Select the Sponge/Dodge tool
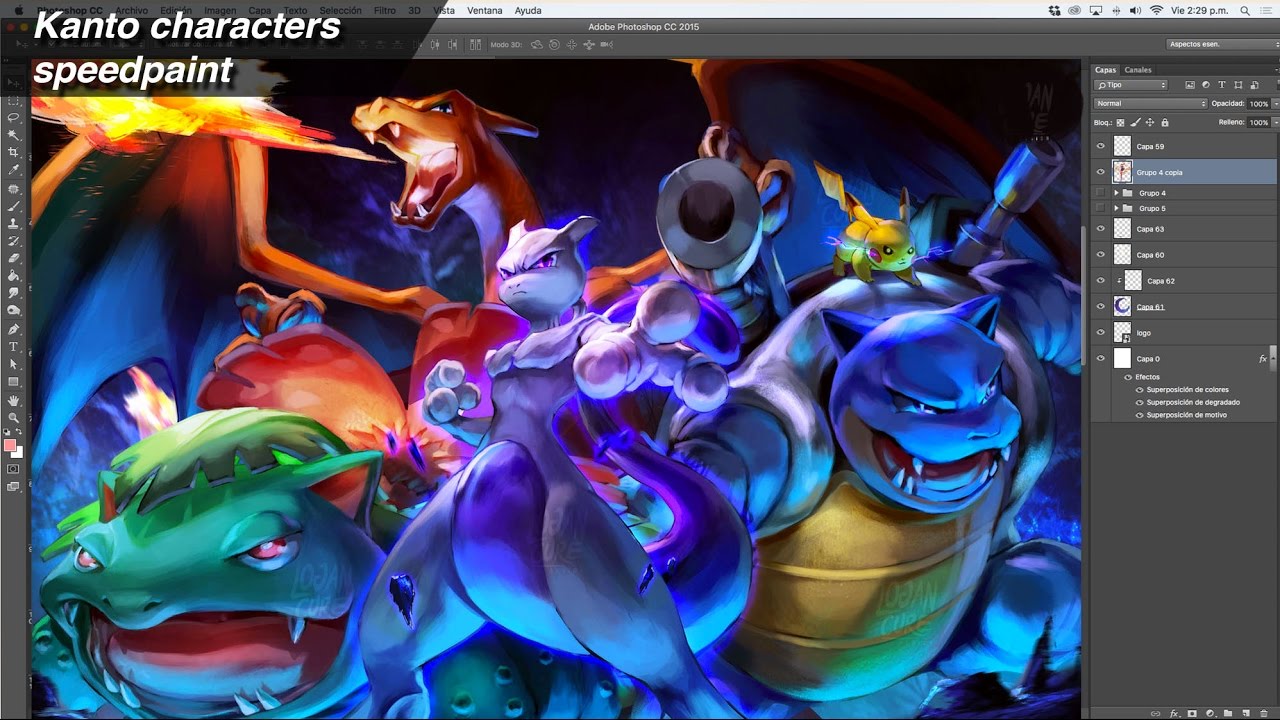This screenshot has width=1280, height=720. (x=13, y=310)
